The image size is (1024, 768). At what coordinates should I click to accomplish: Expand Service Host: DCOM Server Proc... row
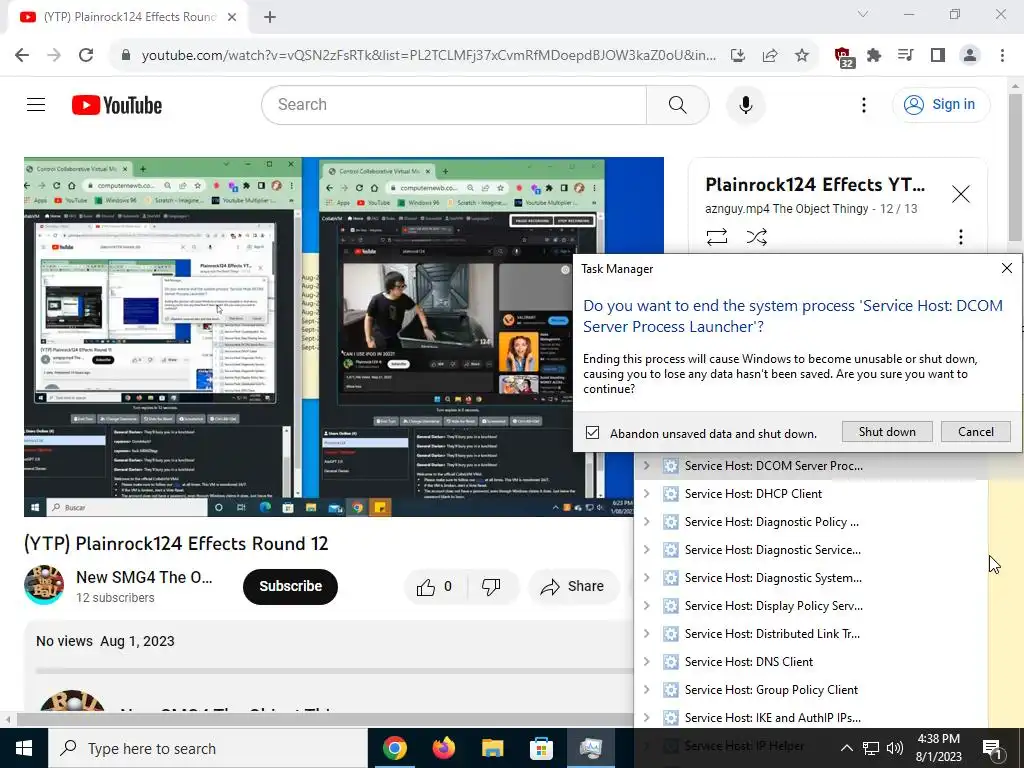click(x=647, y=466)
